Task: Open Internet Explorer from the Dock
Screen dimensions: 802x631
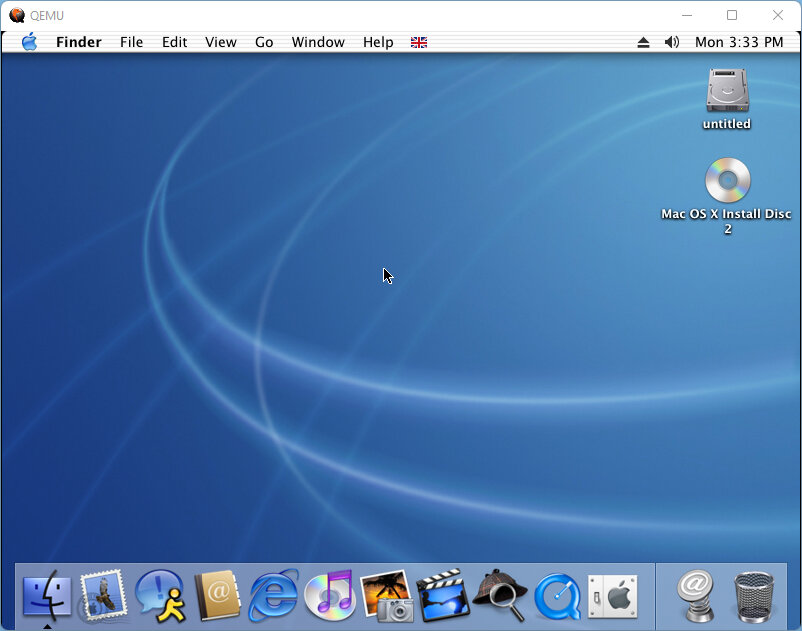Action: 273,596
